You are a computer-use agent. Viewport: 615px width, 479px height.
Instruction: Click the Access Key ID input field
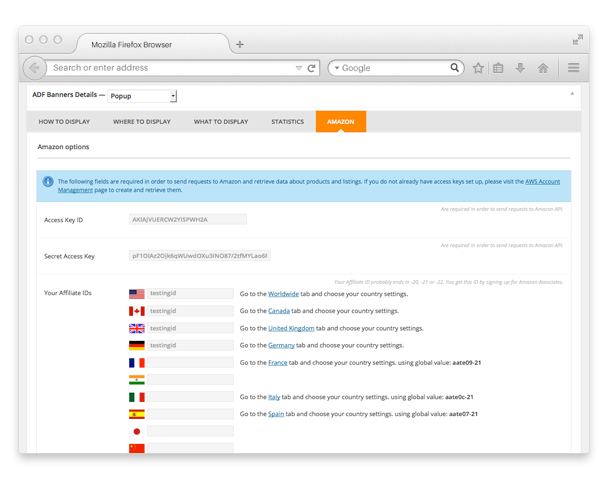pyautogui.click(x=188, y=219)
